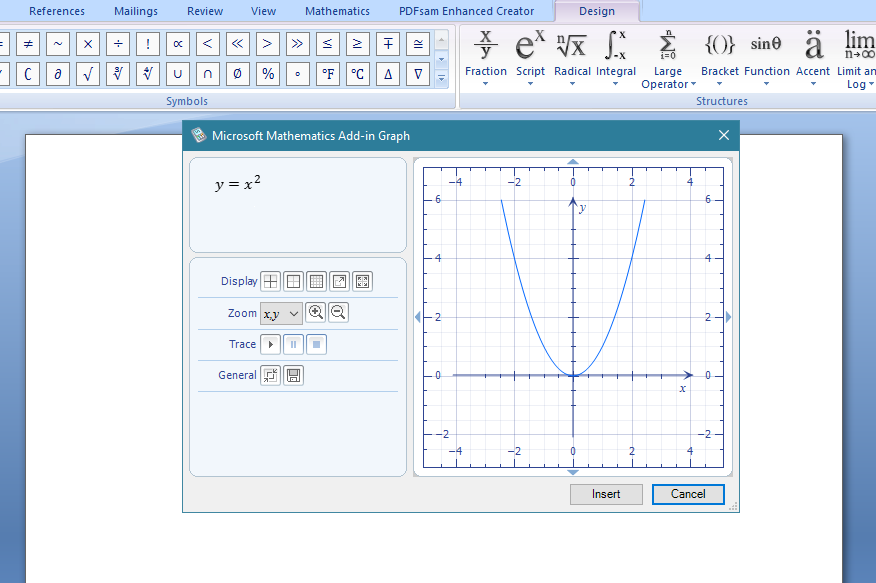
Task: Insert the factorial exclamation symbol
Action: click(x=148, y=44)
